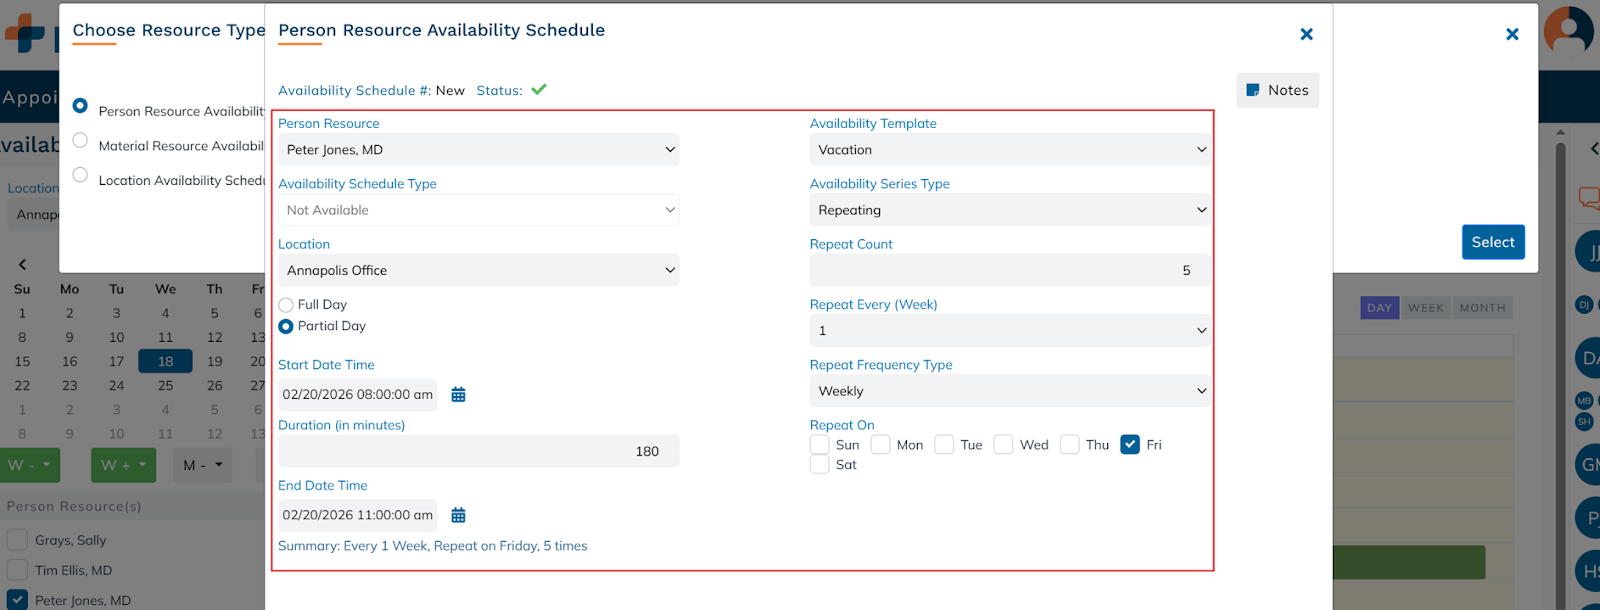Select Material Resource Availability radio option

pos(81,141)
